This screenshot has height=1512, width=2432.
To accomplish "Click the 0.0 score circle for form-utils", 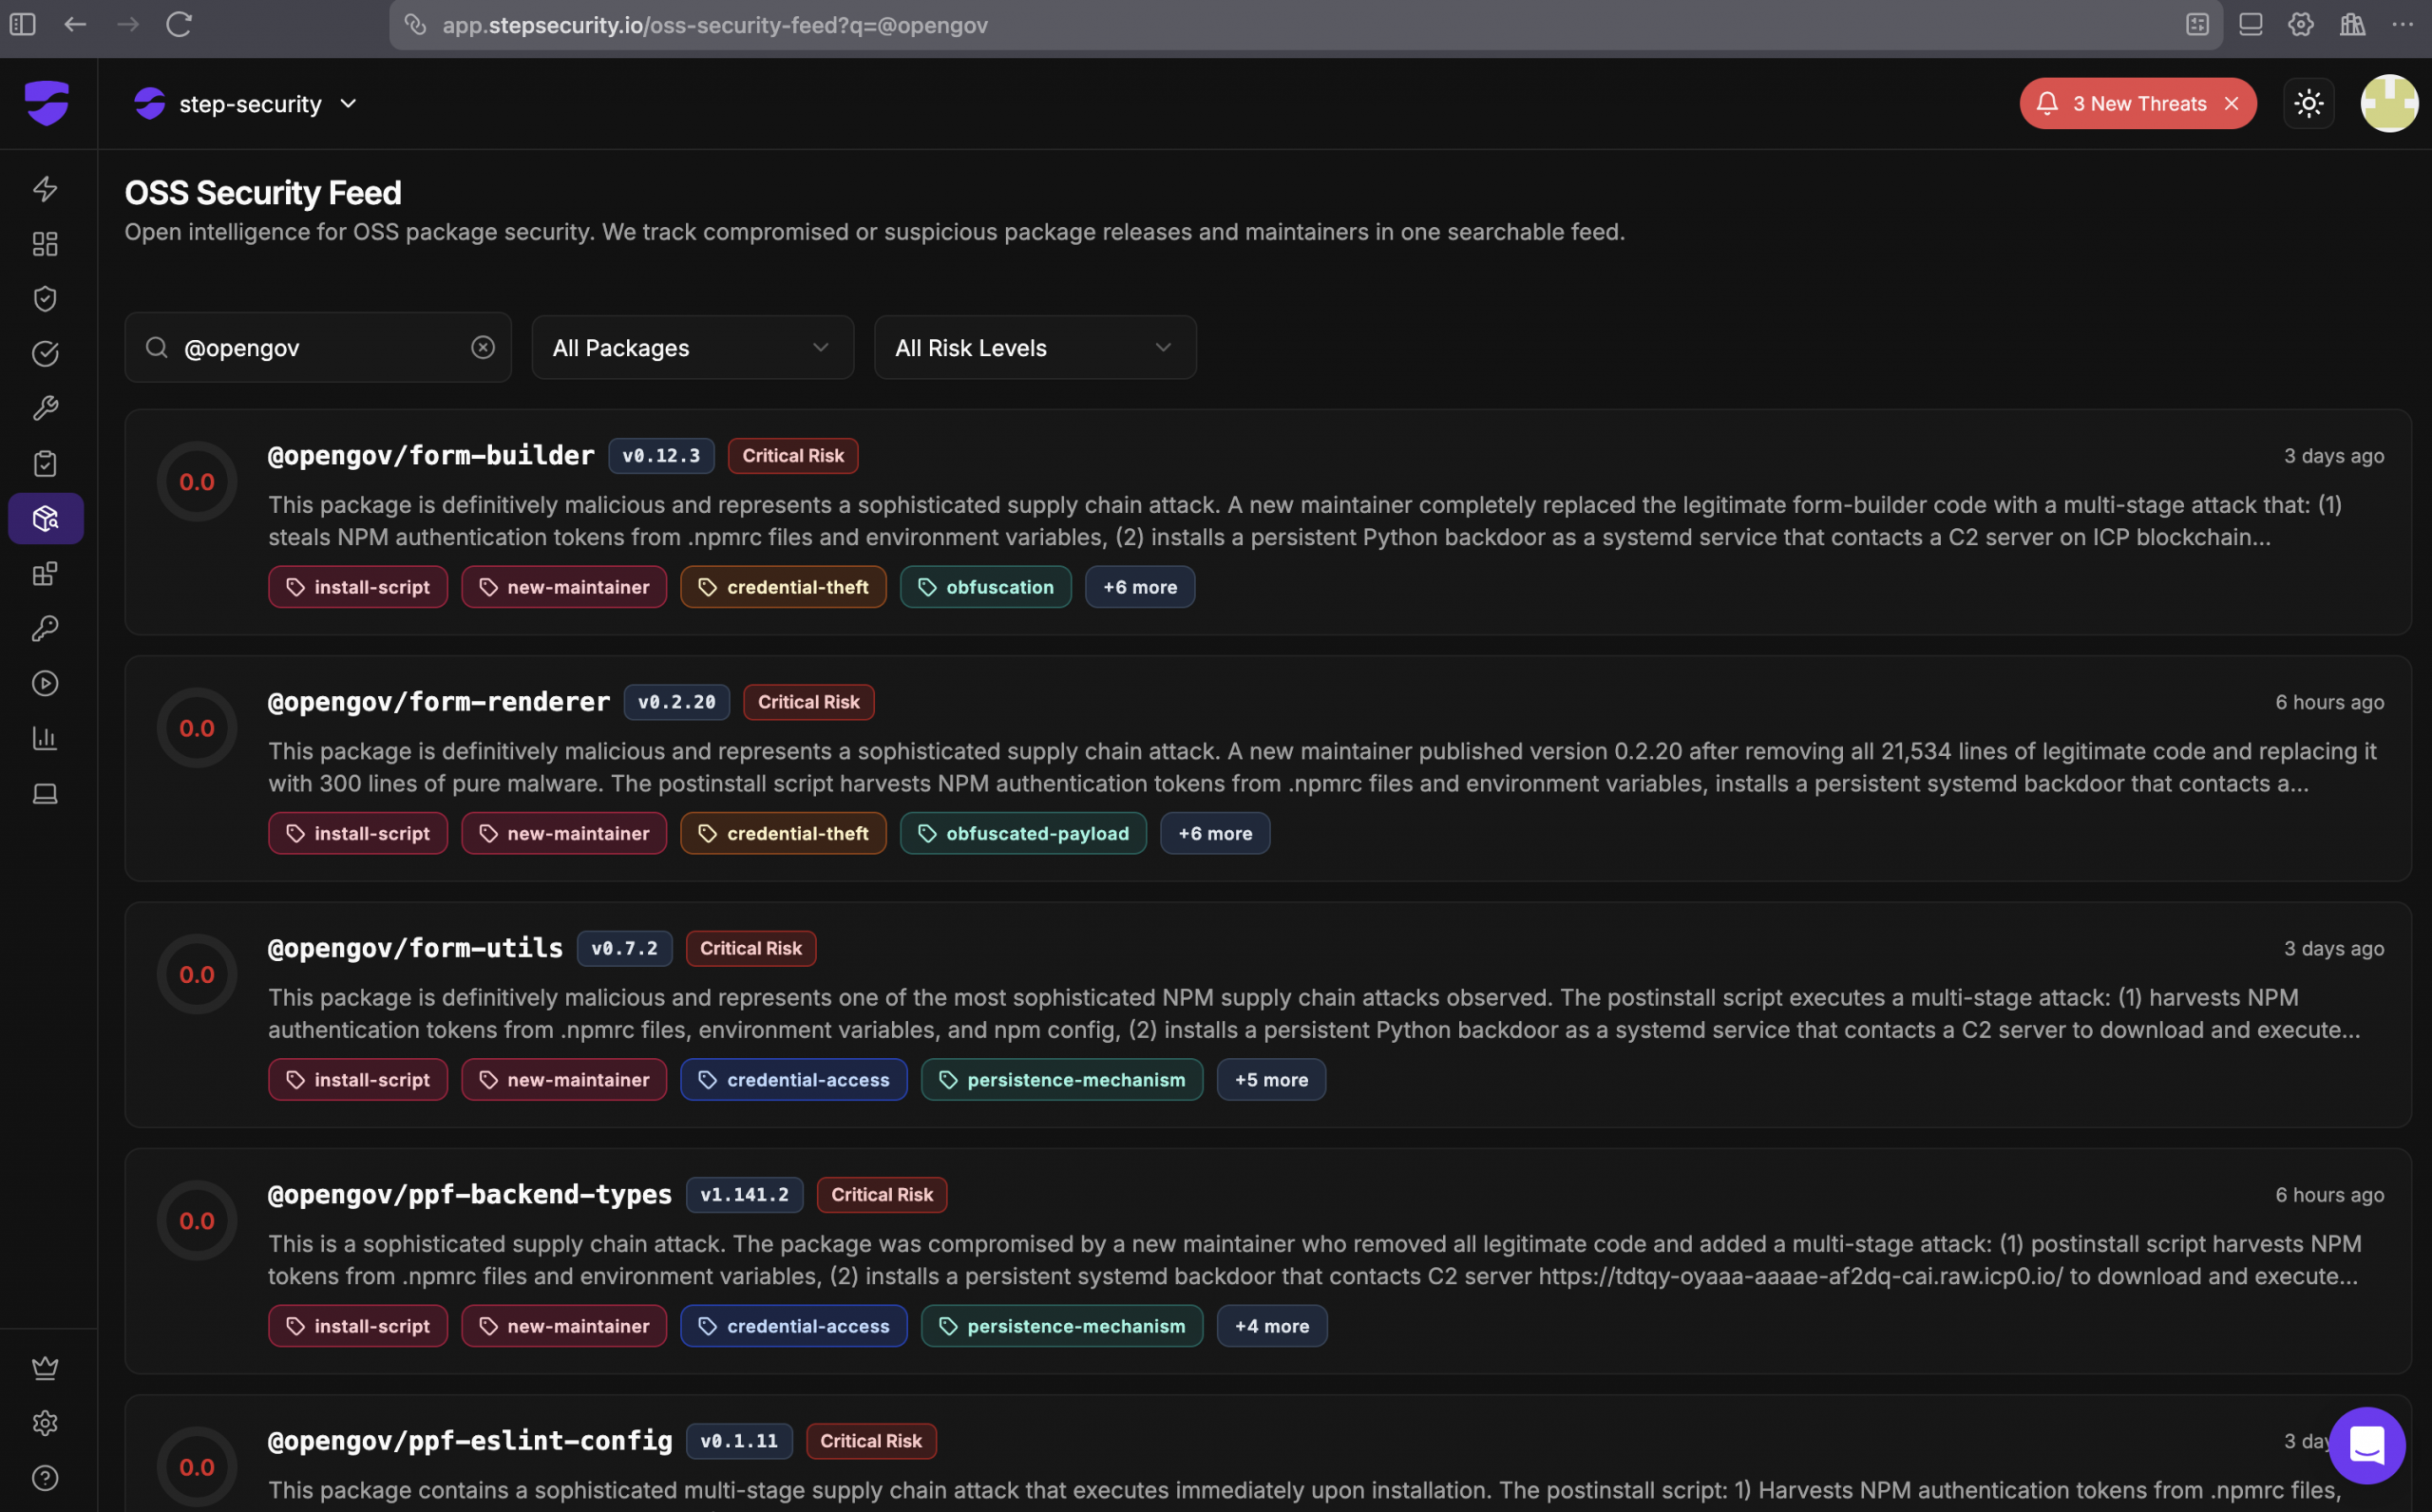I will point(197,974).
